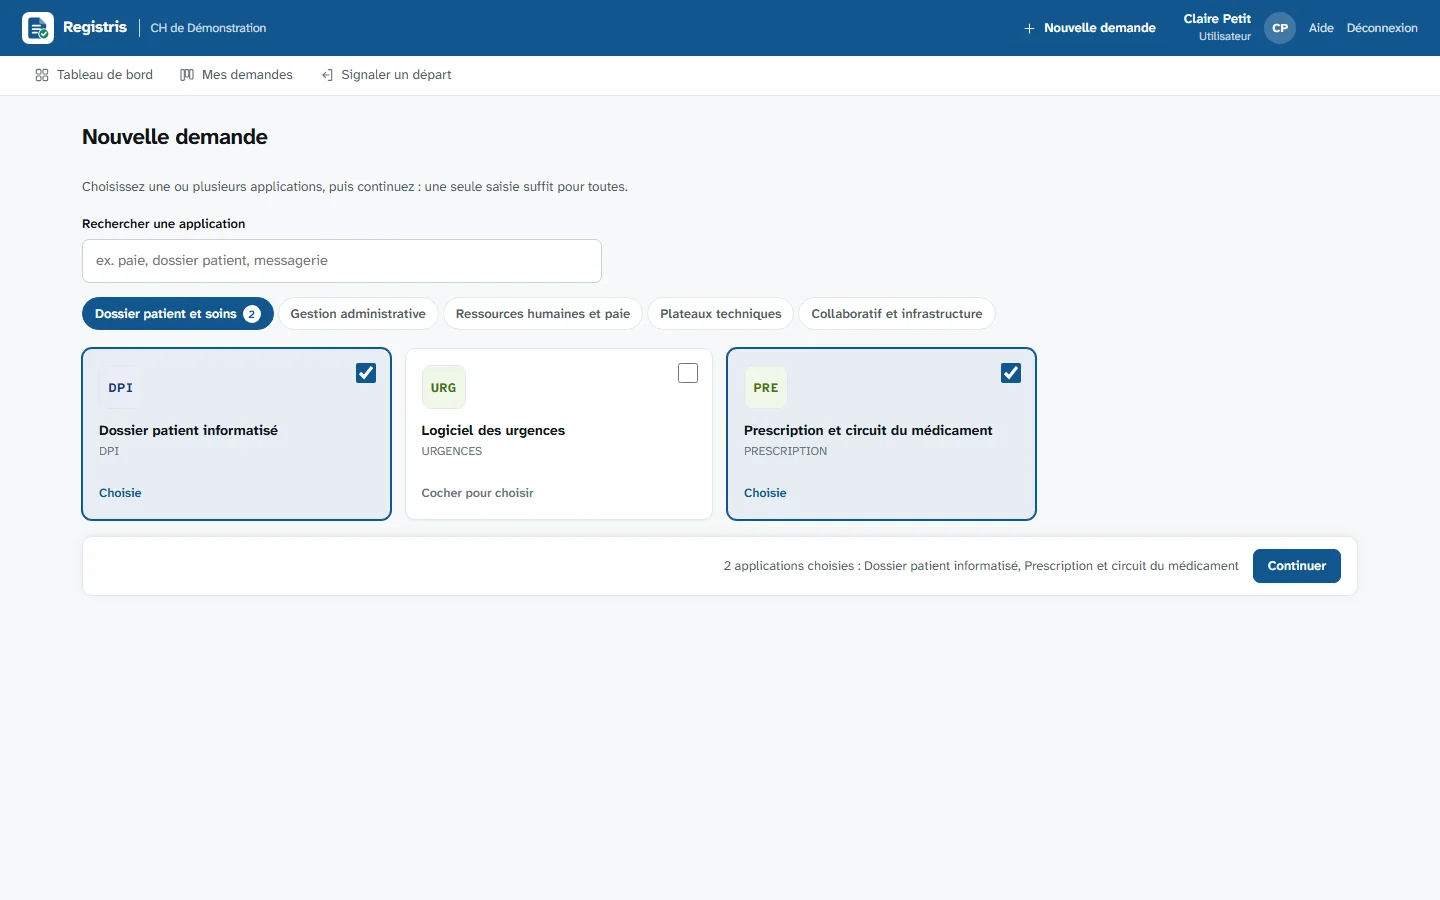Click the Mes demandes icon
Viewport: 1440px width, 900px height.
click(187, 75)
